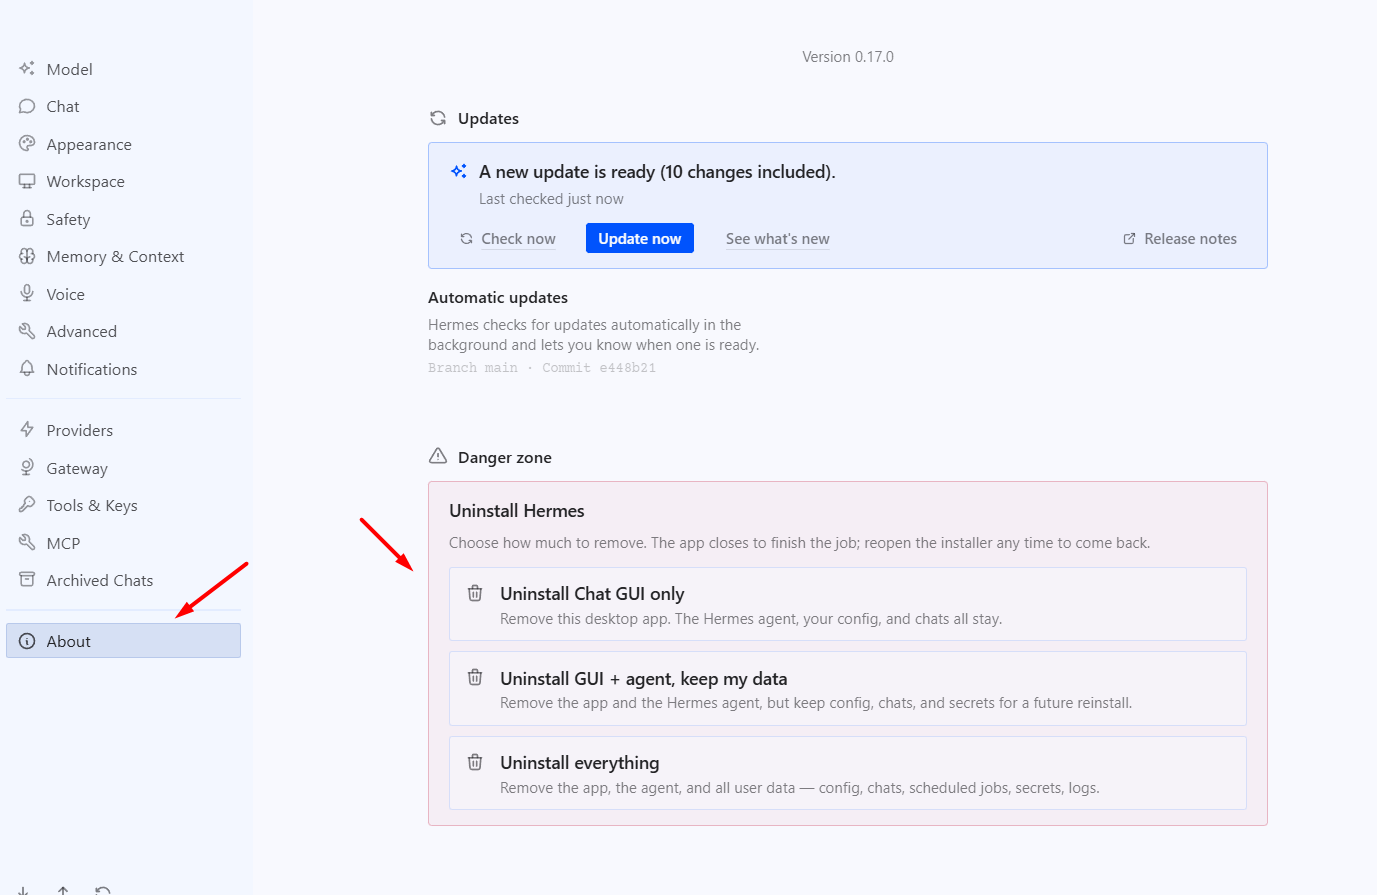Open the See what's new link
This screenshot has height=895, width=1377.
pos(778,239)
